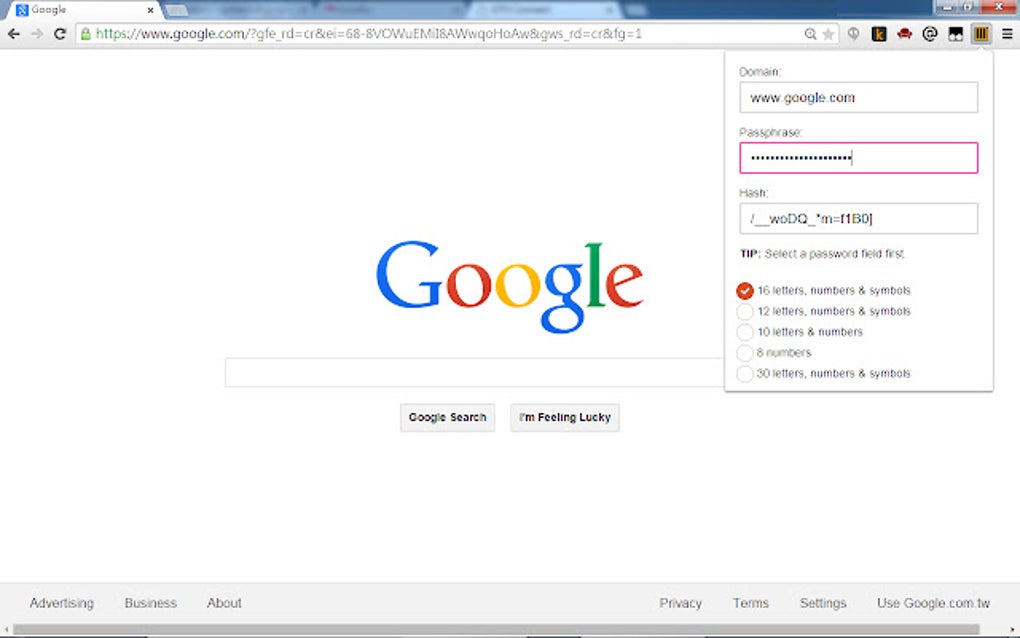Click the Google search box

click(475, 373)
